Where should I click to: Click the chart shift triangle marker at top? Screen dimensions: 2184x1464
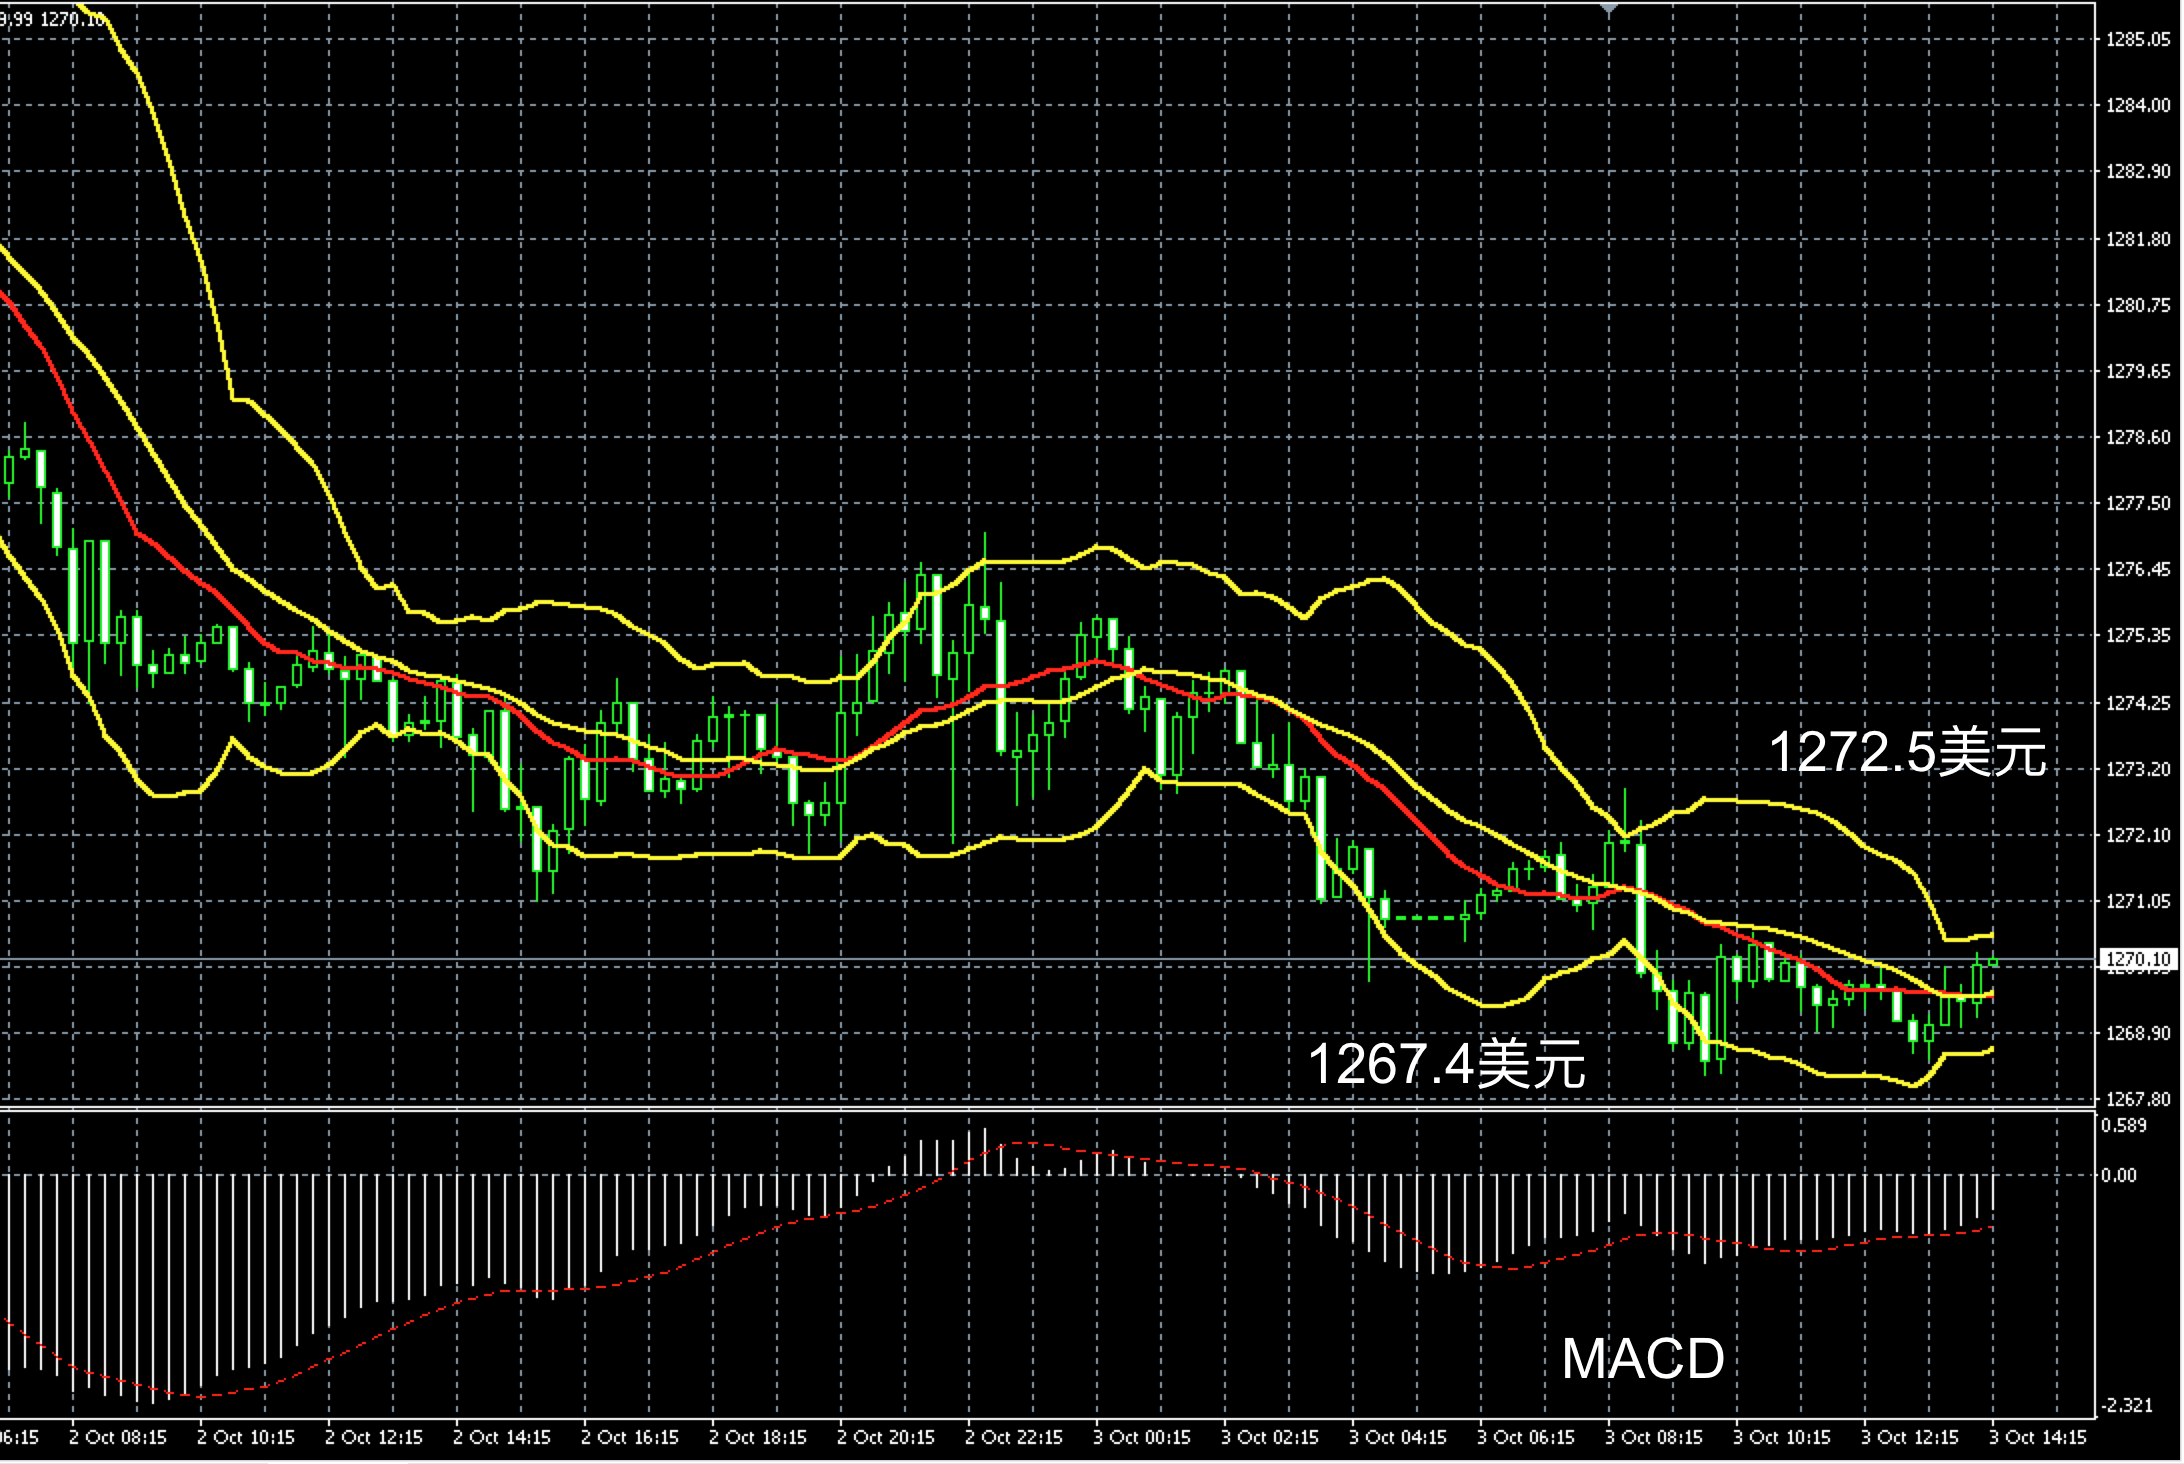1609,9
